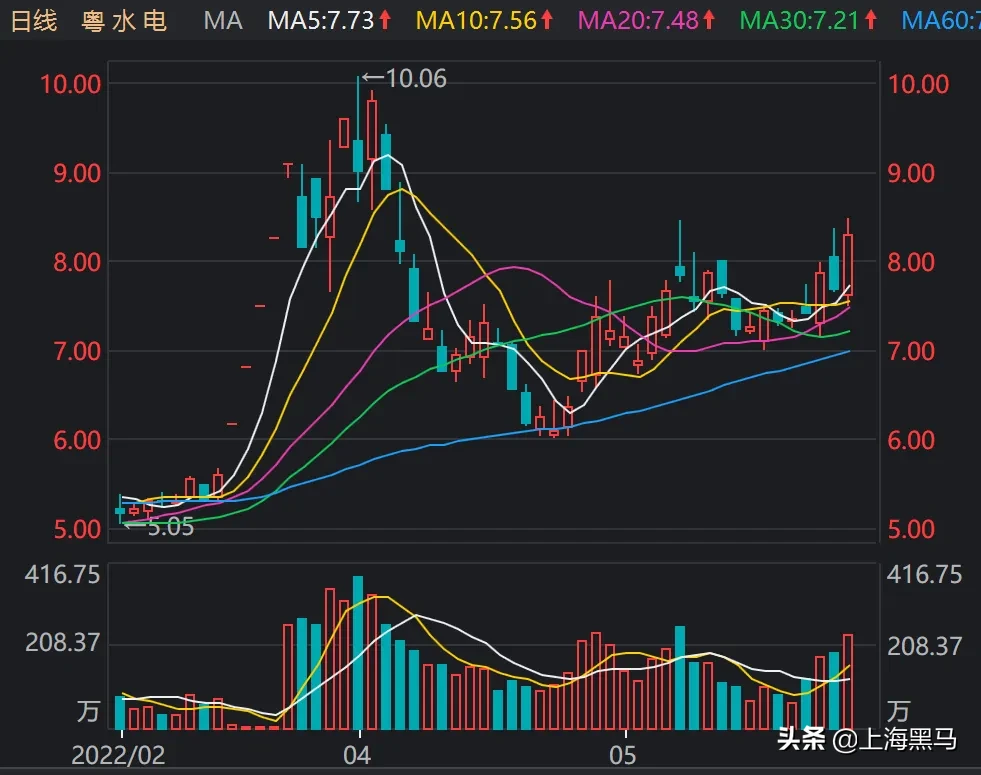
Task: Click the 05 month axis marker
Action: (623, 755)
